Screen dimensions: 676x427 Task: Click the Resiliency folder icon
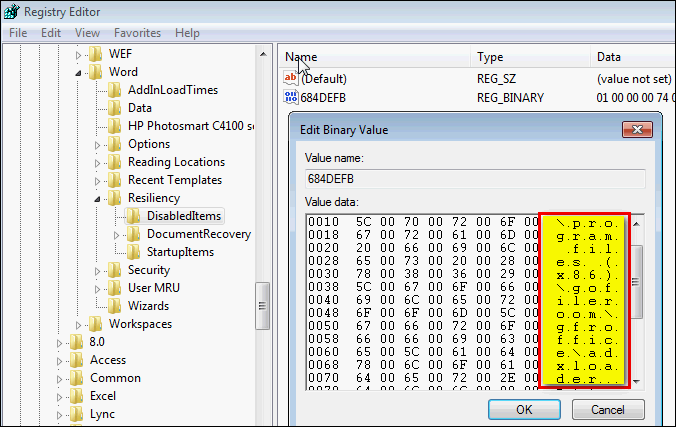pyautogui.click(x=115, y=198)
